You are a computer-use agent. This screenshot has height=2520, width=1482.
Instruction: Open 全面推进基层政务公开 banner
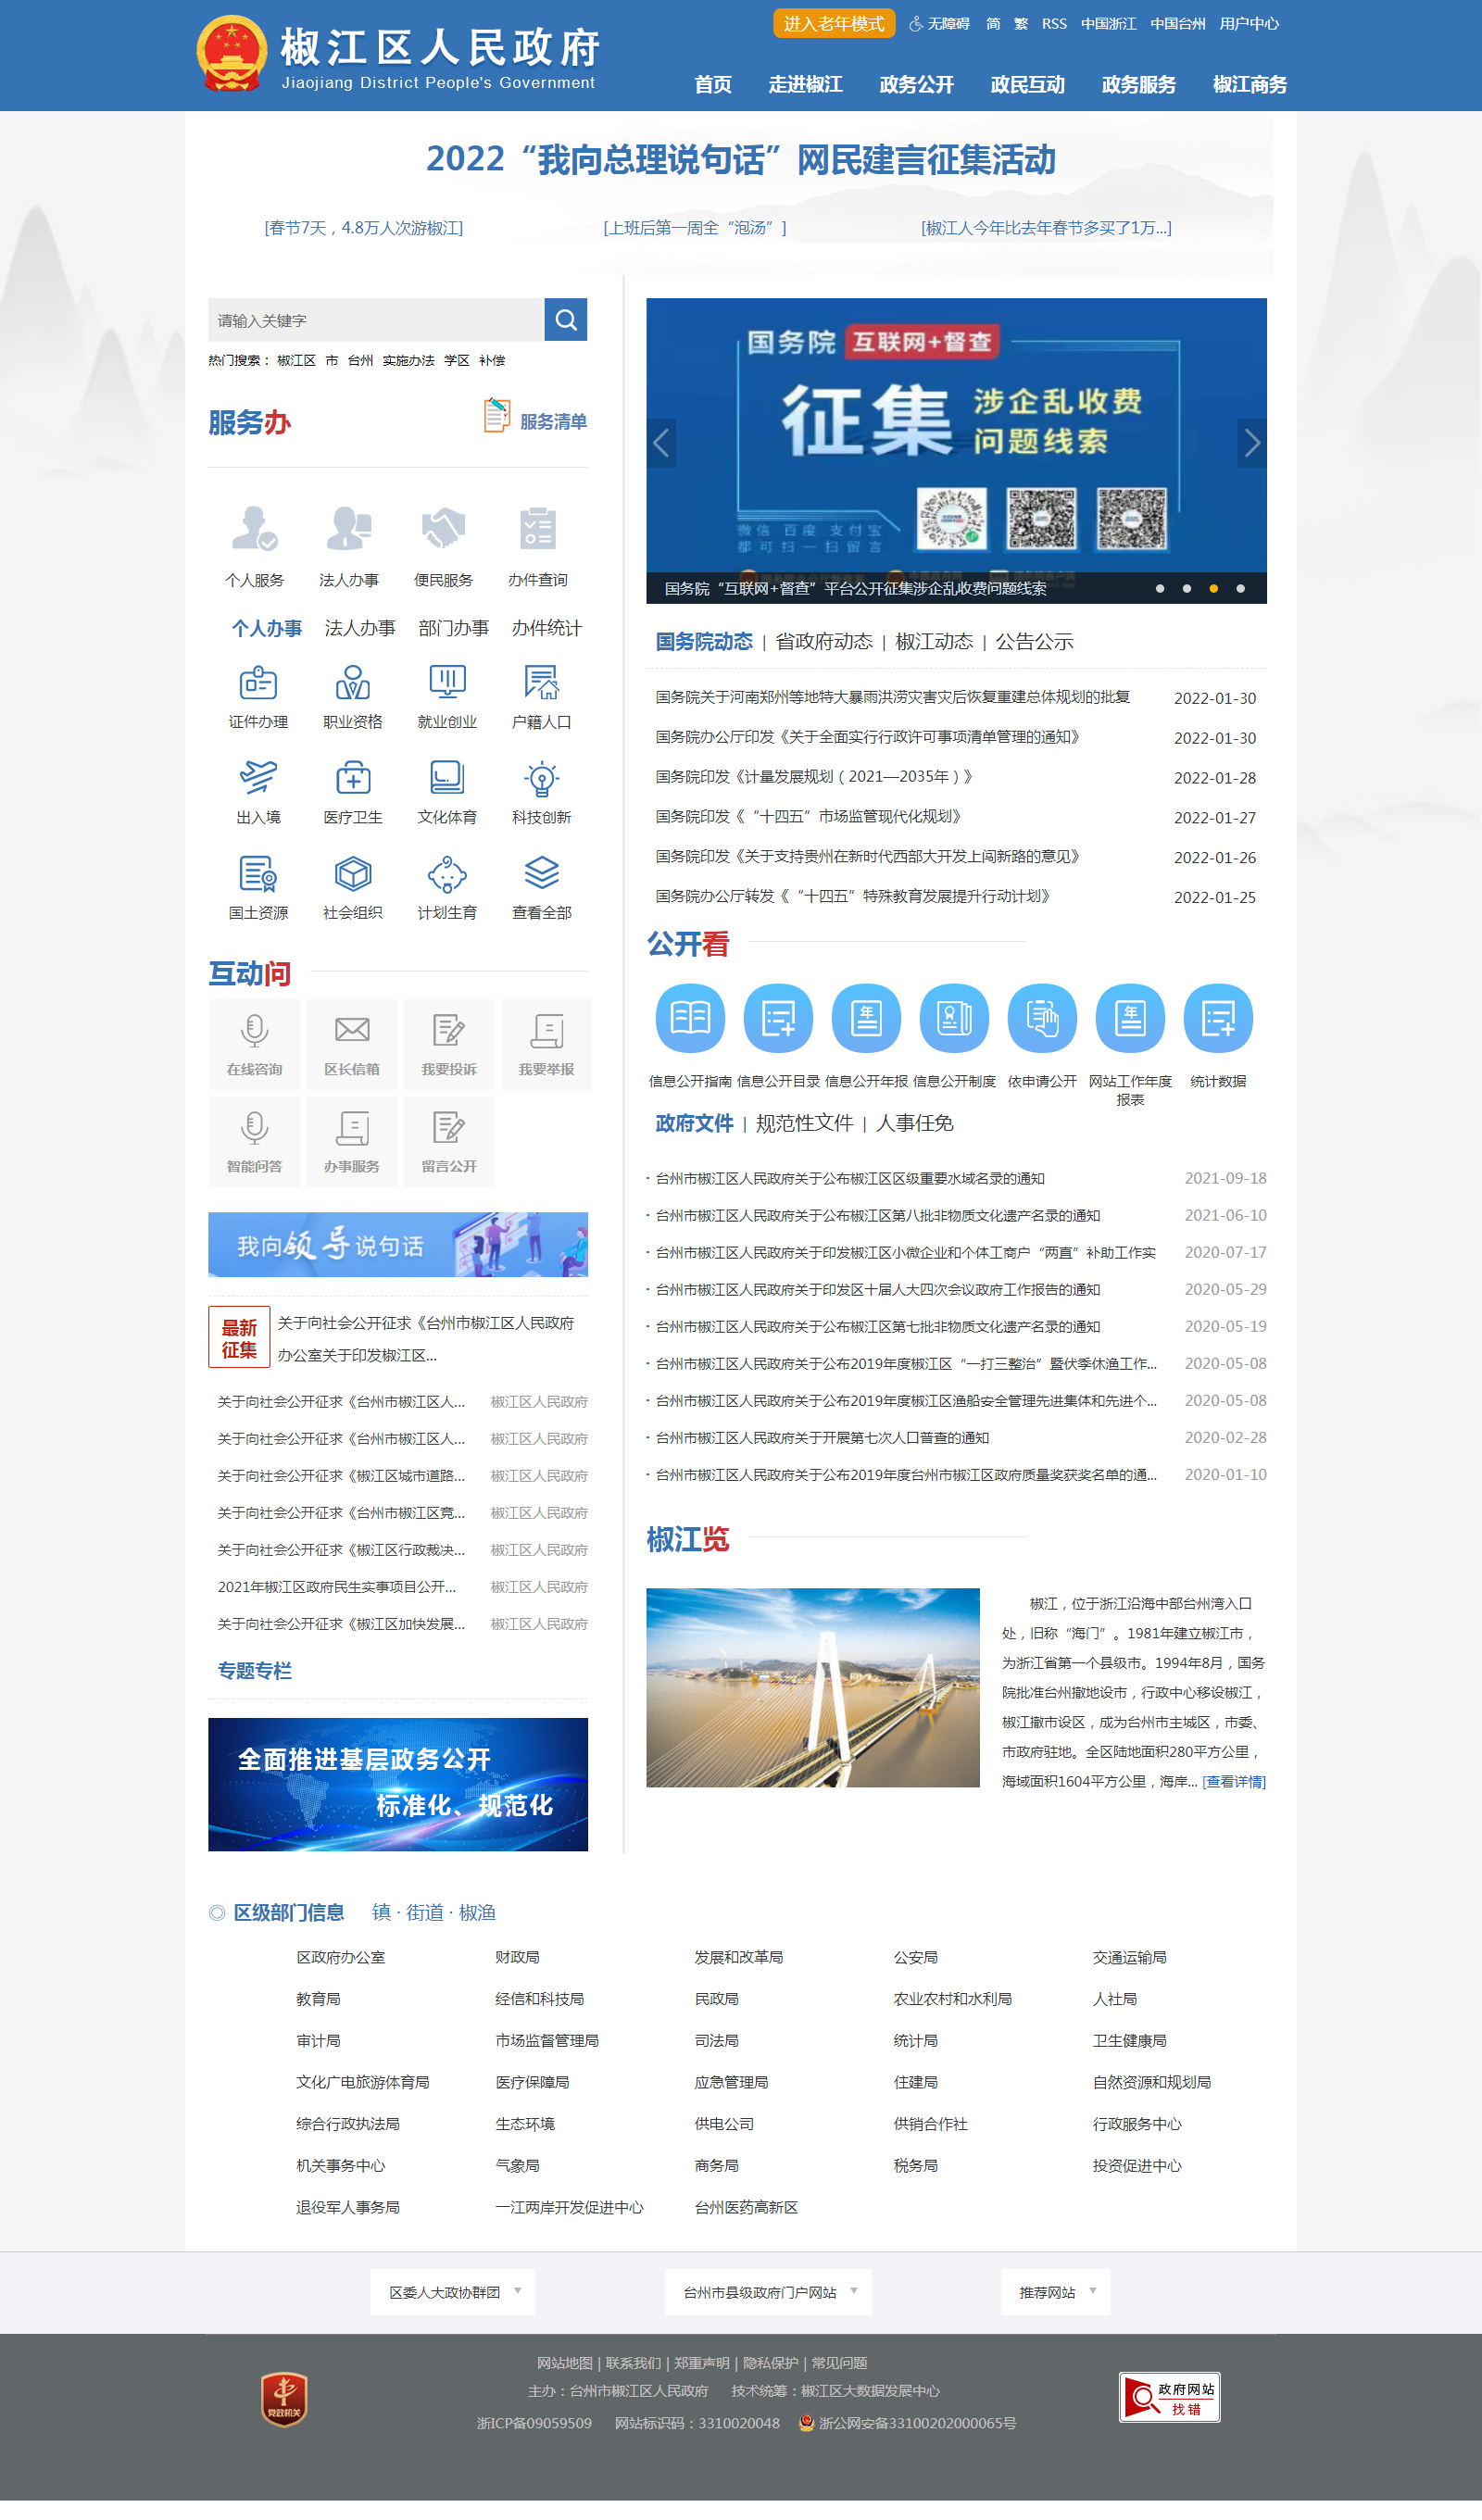pos(398,1786)
